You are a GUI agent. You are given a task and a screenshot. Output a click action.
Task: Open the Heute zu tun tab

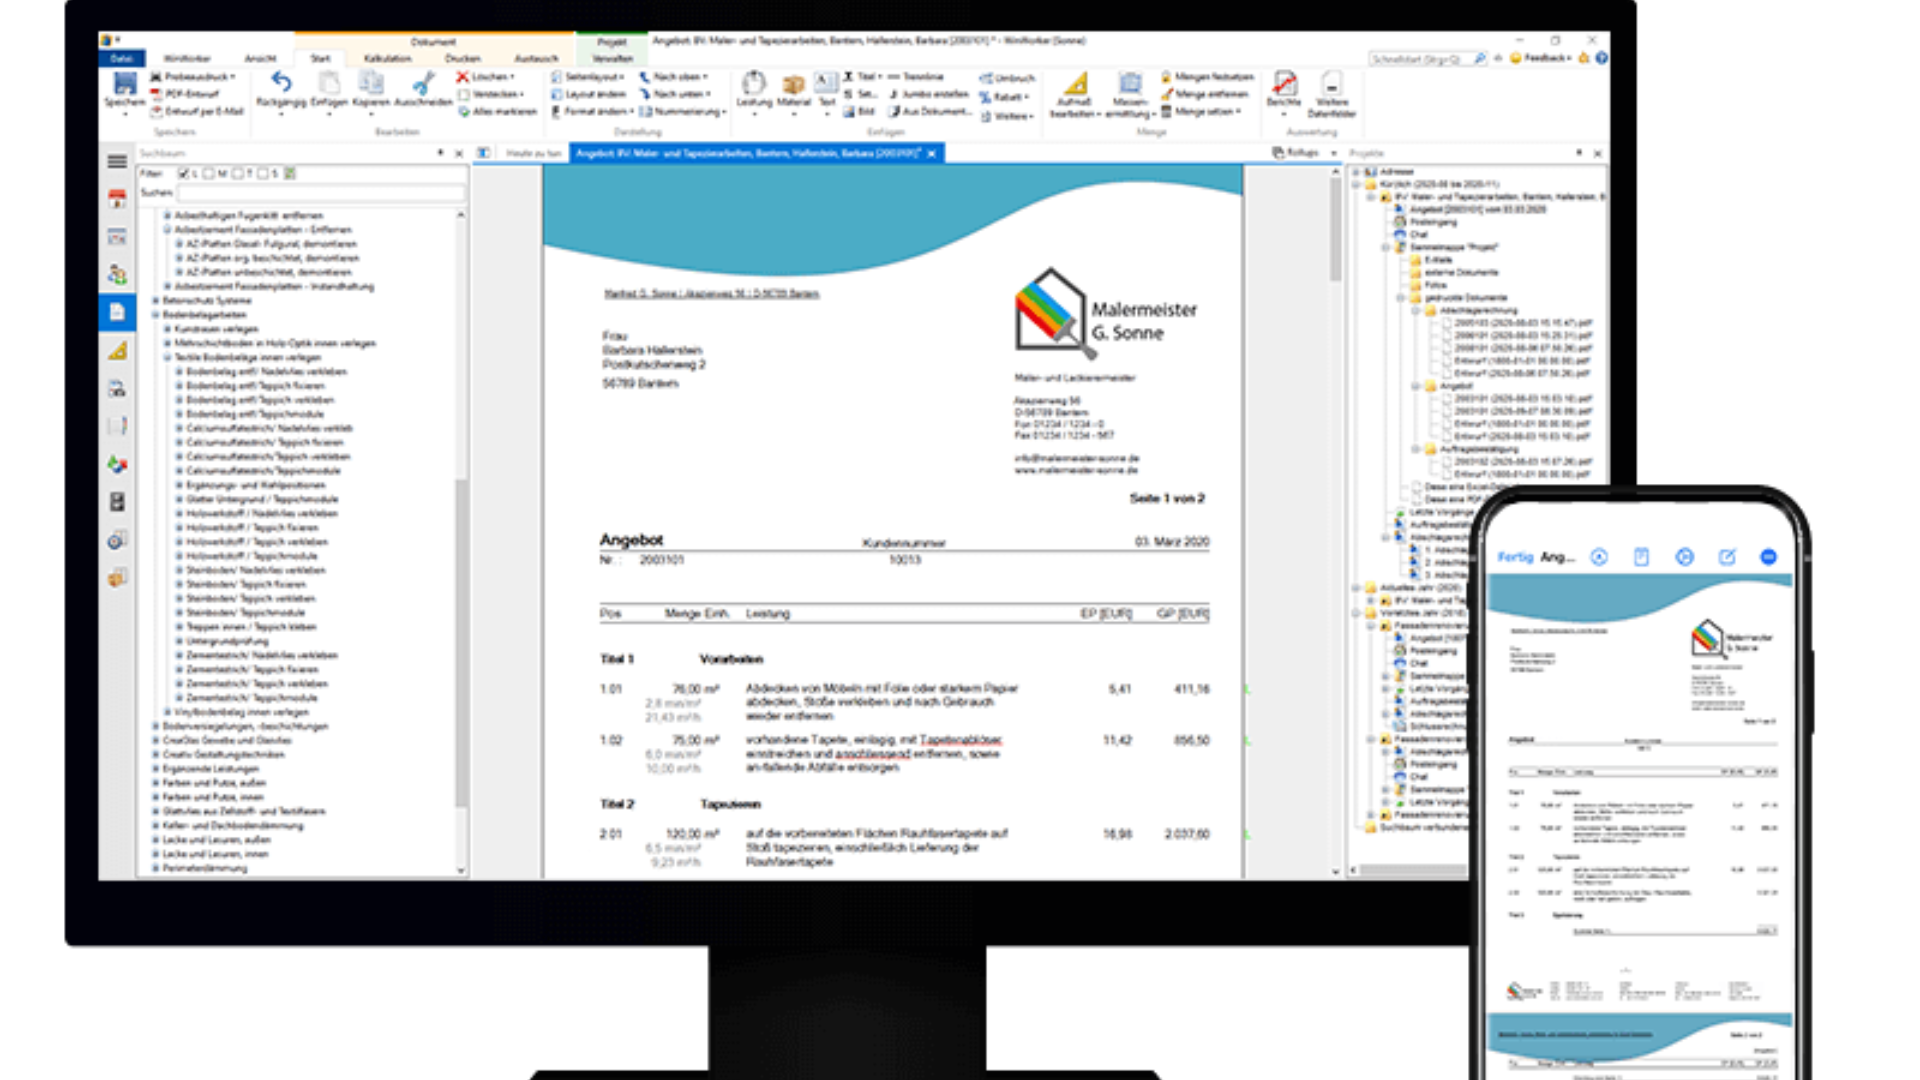coord(533,154)
